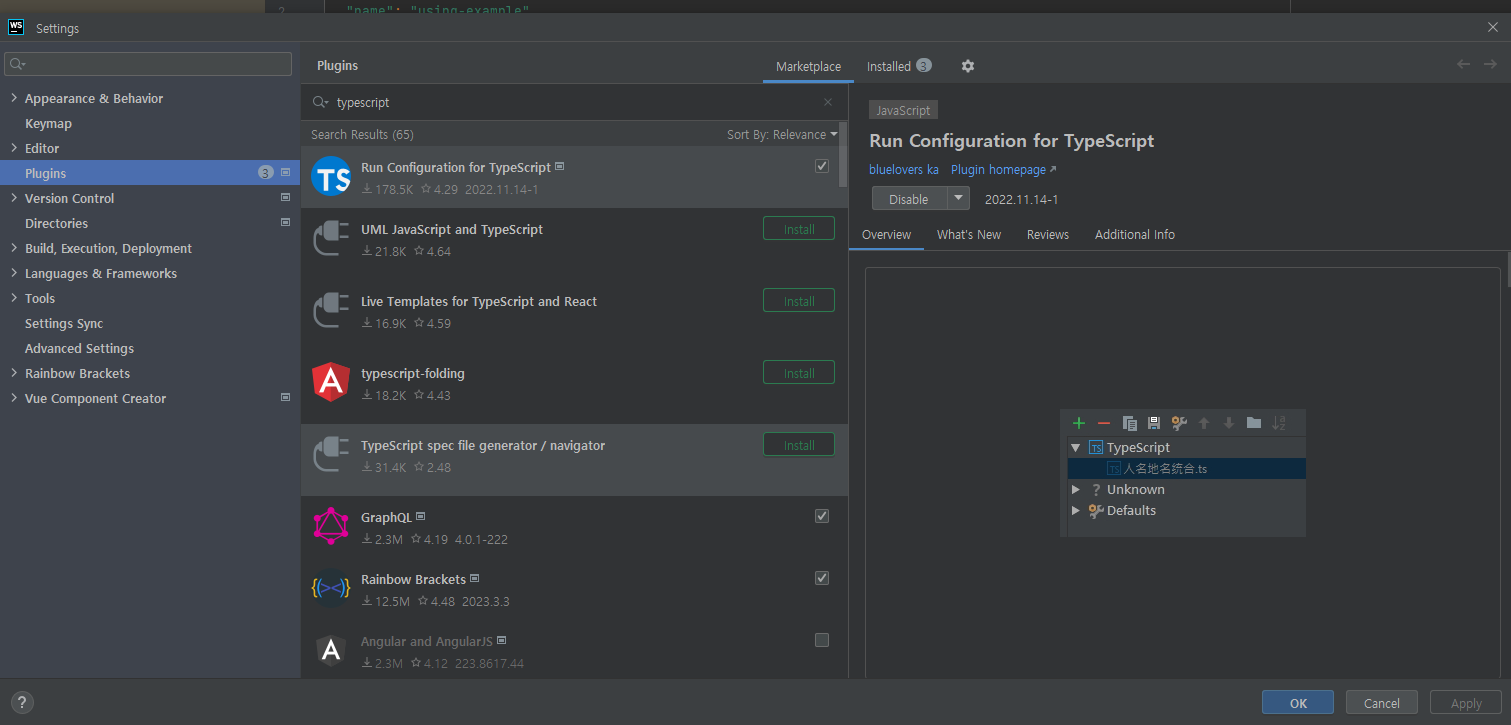Image resolution: width=1511 pixels, height=725 pixels.
Task: Click the WebStorm logo in title bar
Action: [16, 27]
